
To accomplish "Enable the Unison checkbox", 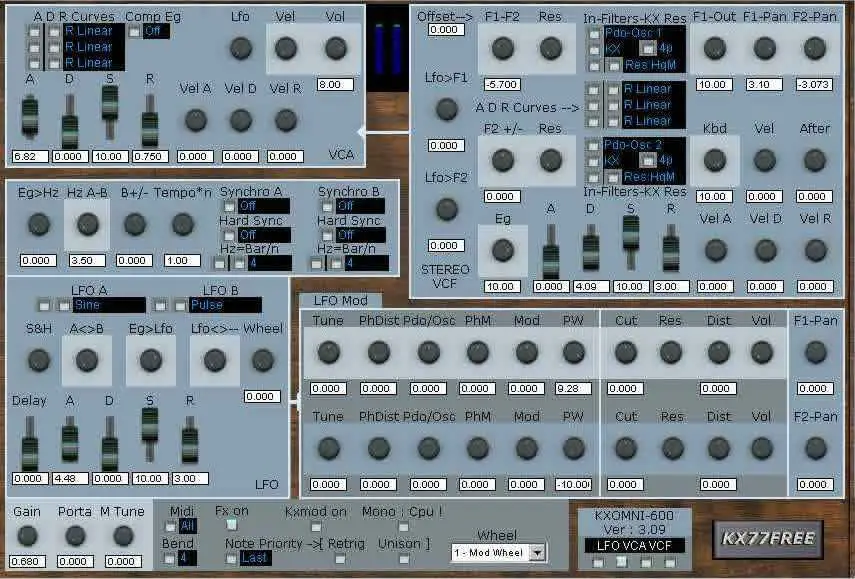I will pos(404,559).
